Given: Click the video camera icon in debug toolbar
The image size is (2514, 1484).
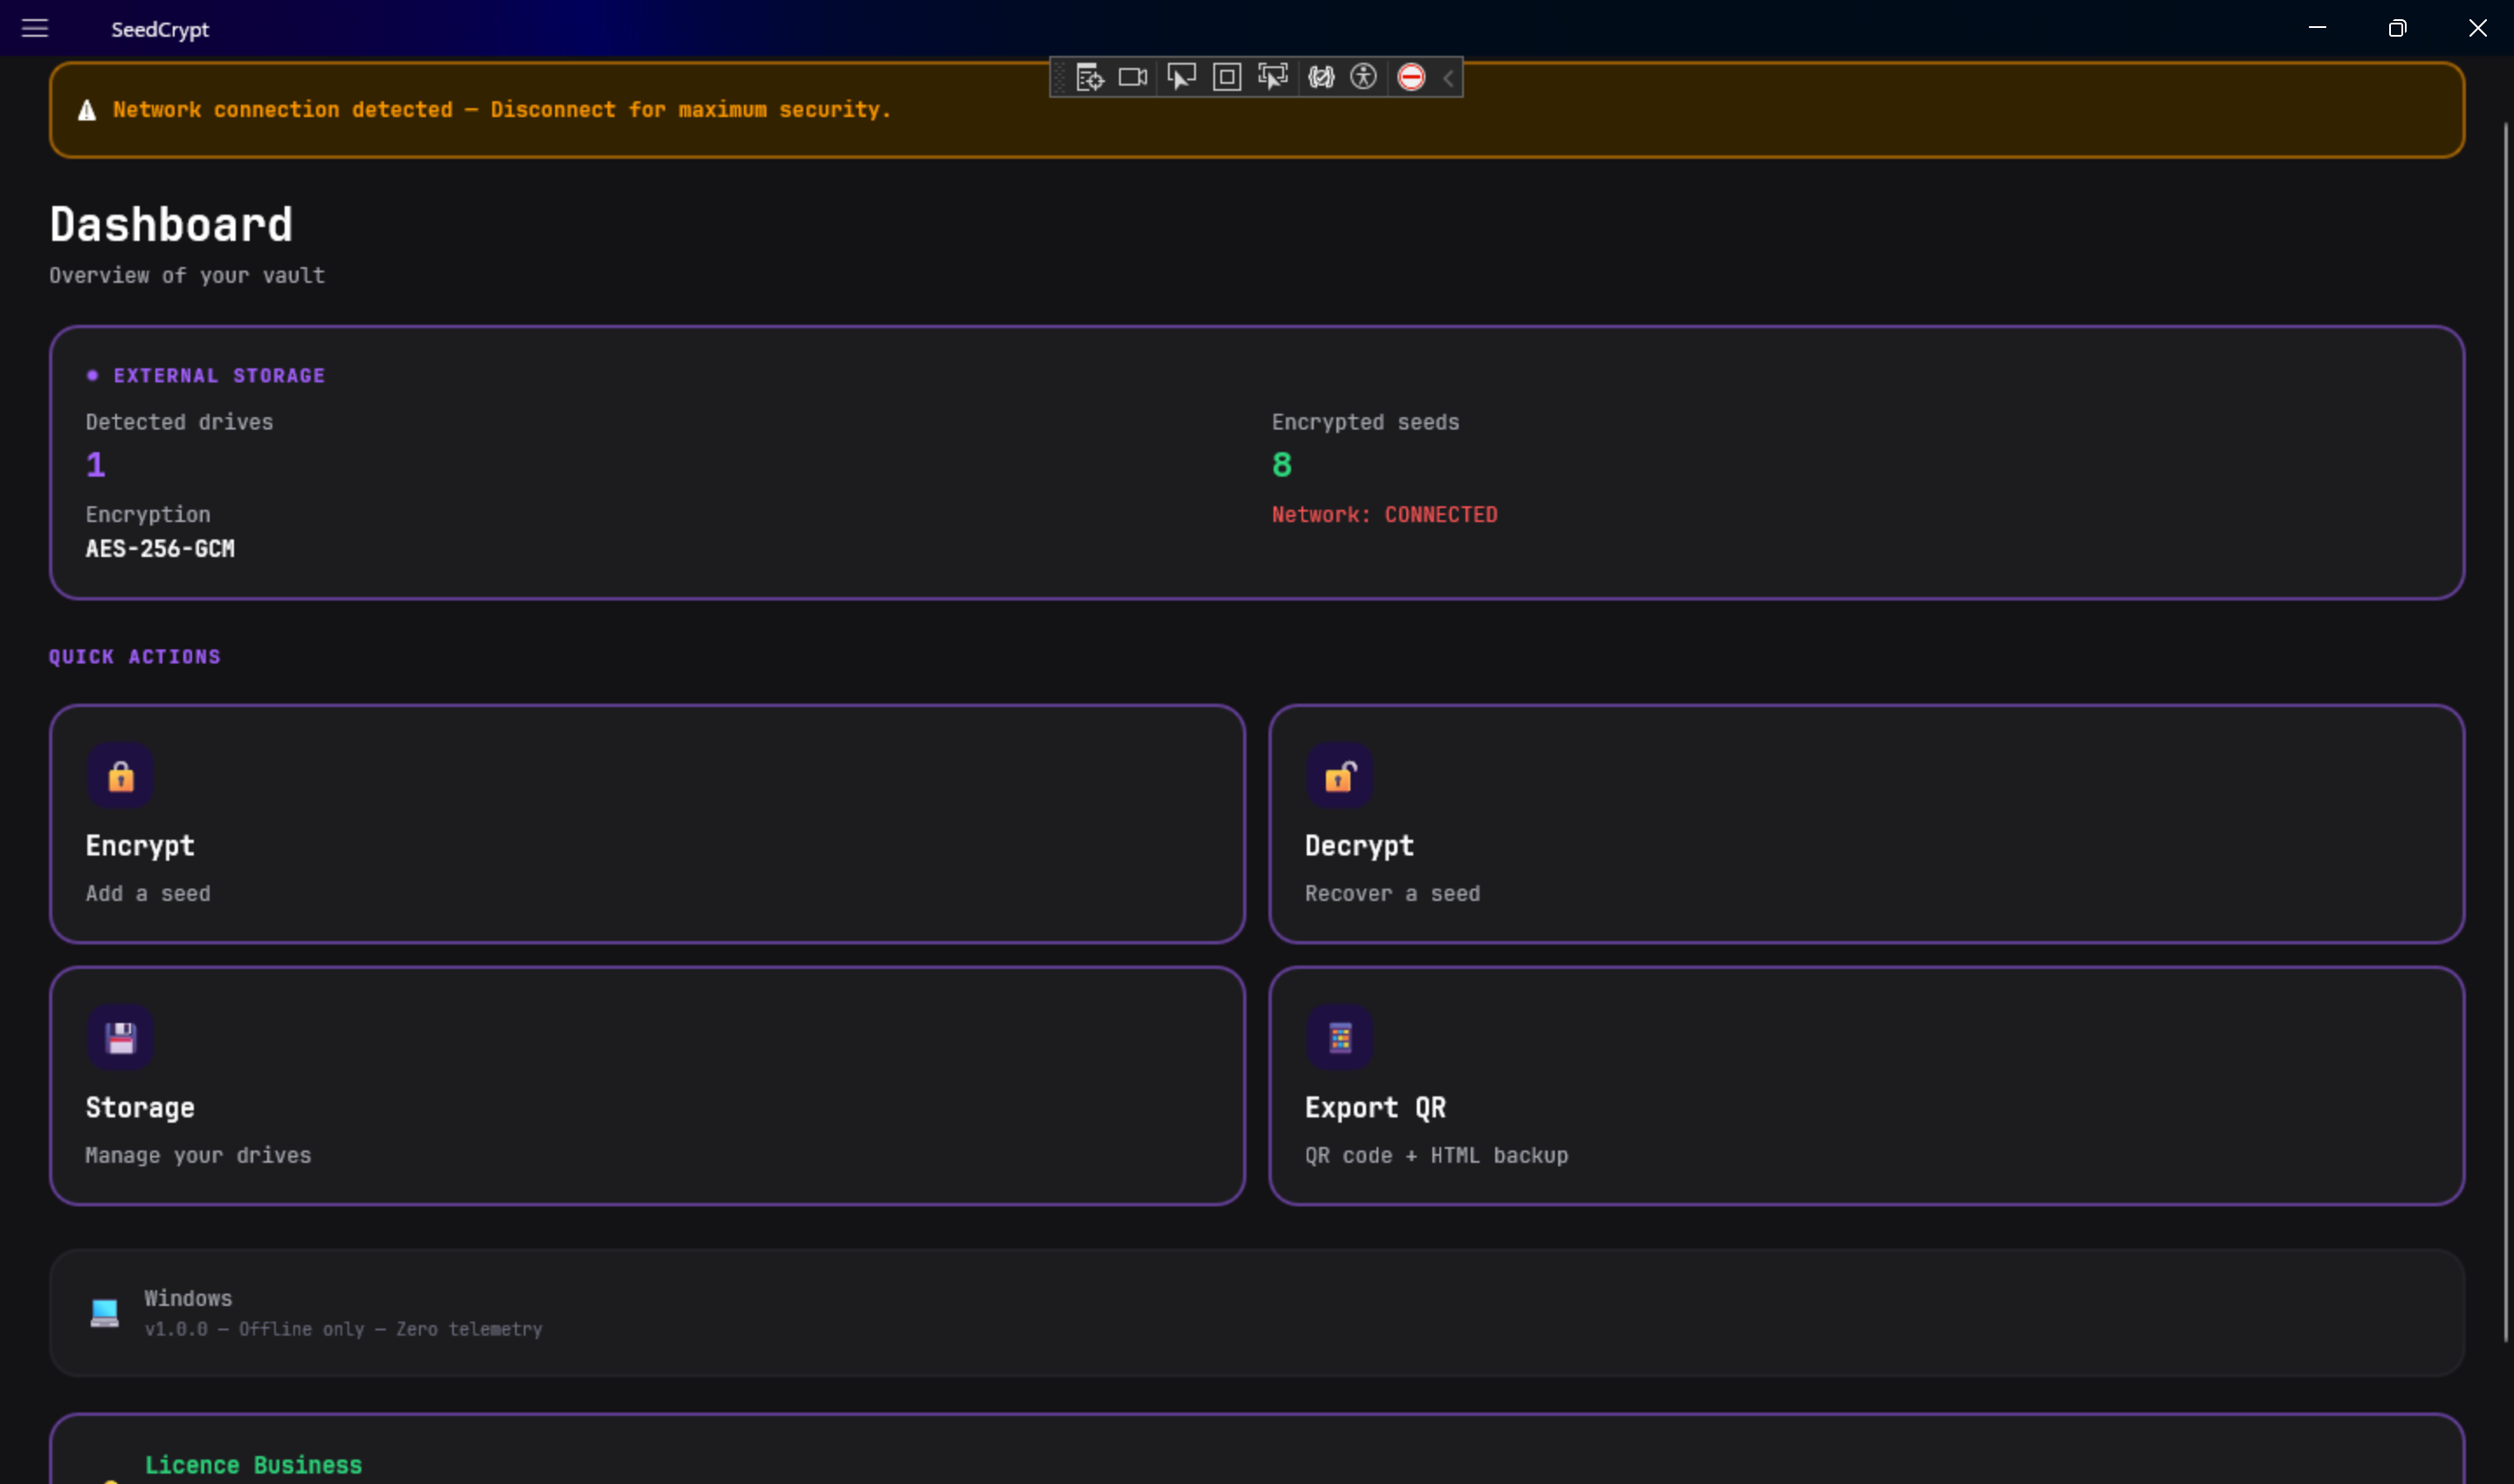Looking at the screenshot, I should 1132,77.
